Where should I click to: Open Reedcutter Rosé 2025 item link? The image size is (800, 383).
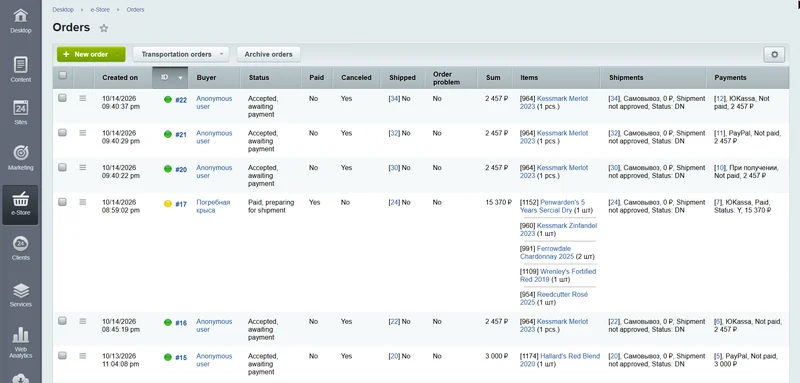[554, 298]
